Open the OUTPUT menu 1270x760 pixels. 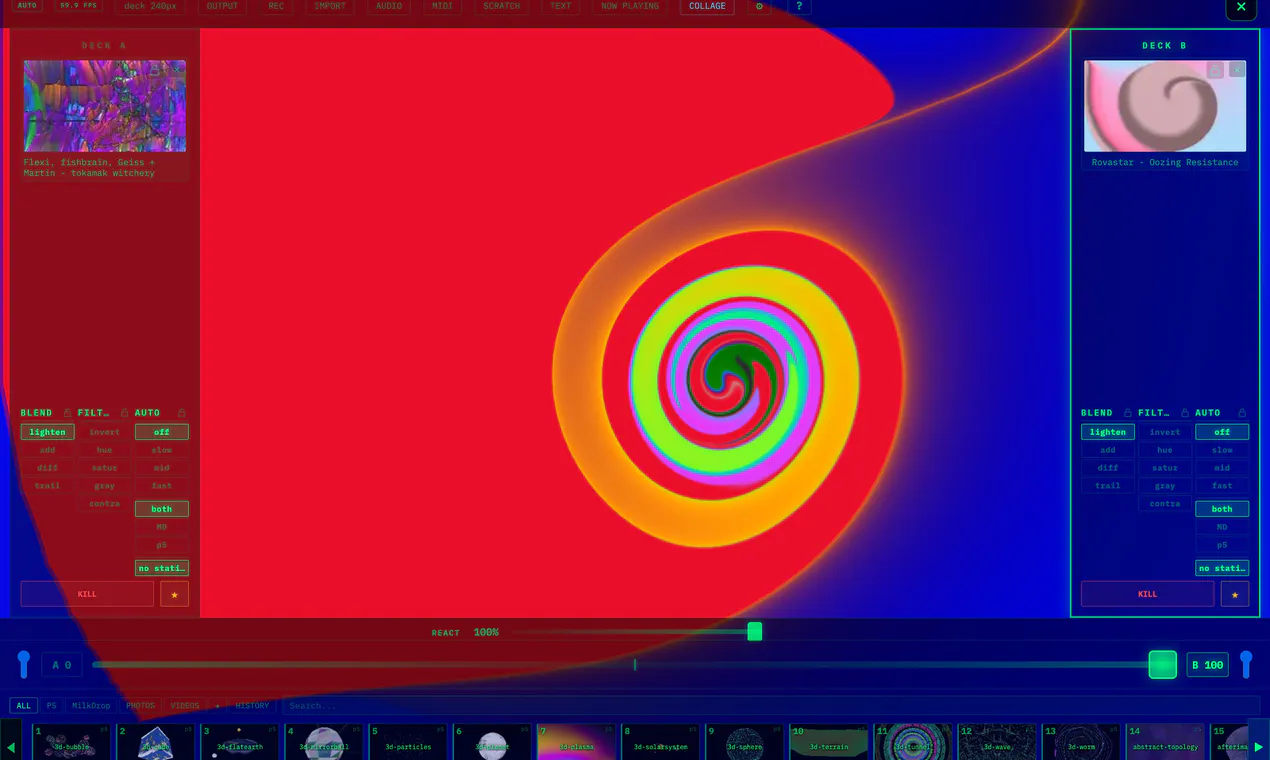[x=222, y=6]
